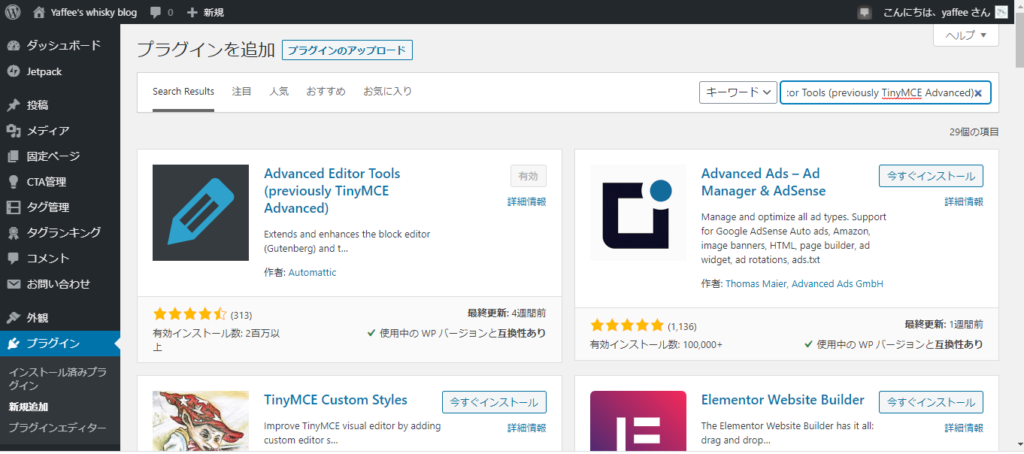Click the award icon beside タグランキング
Screen dimensions: 1024x454
[13, 233]
